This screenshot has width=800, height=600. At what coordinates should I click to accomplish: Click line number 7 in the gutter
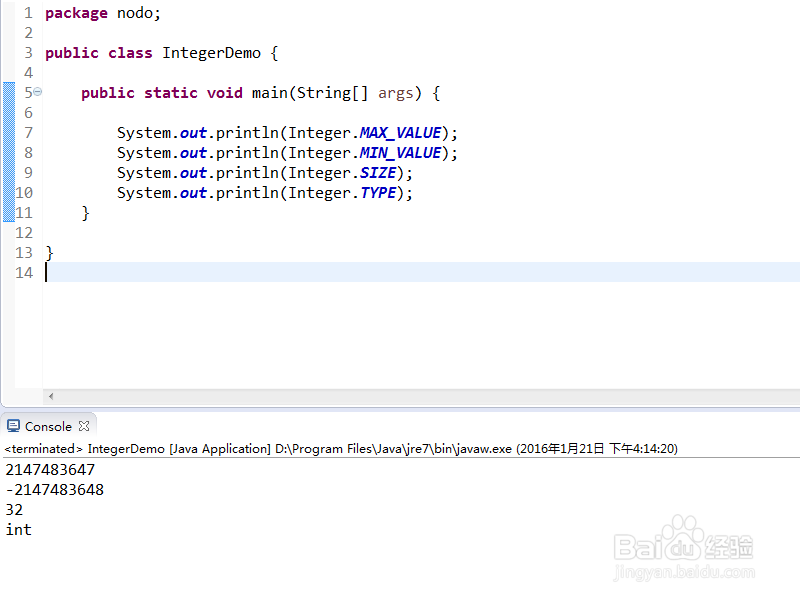coord(29,133)
